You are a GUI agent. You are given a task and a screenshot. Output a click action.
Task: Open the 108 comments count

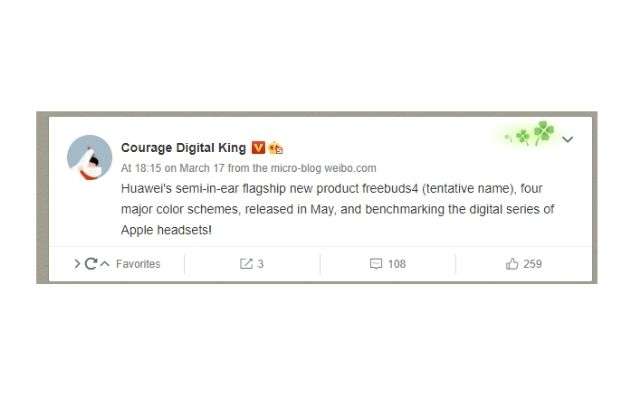[397, 264]
